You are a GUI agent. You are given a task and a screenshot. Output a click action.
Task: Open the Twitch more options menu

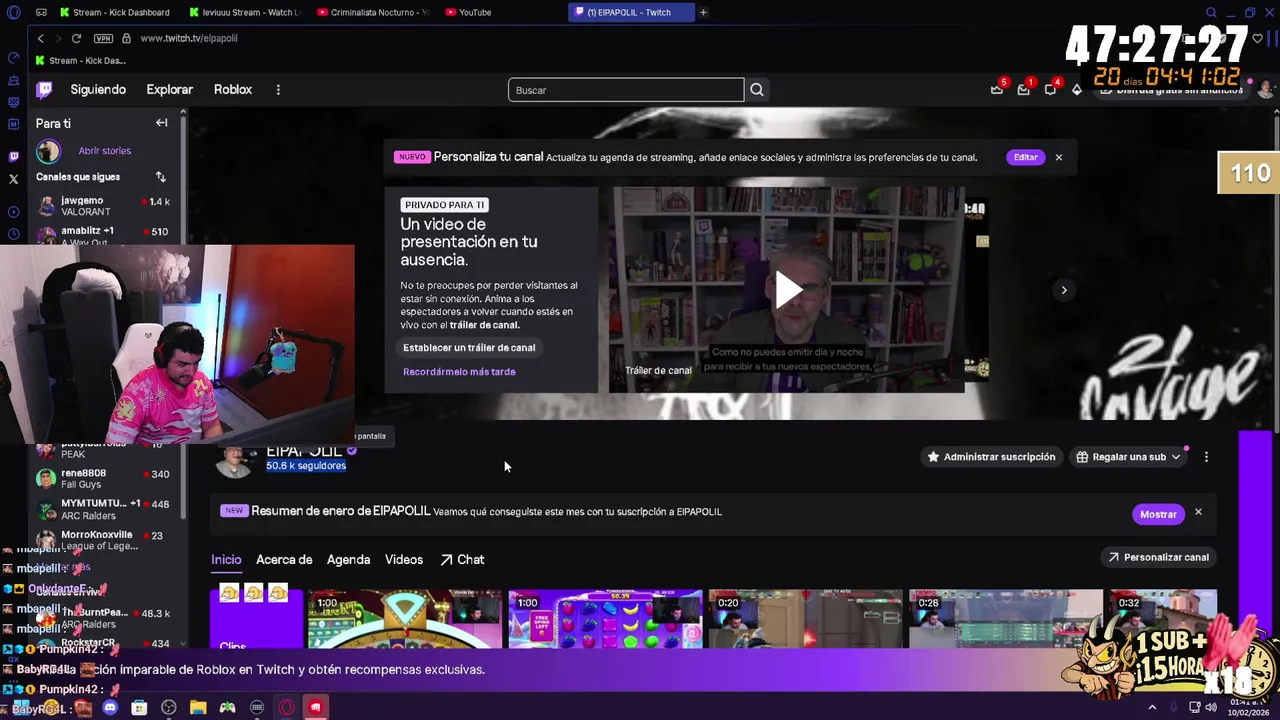point(278,90)
